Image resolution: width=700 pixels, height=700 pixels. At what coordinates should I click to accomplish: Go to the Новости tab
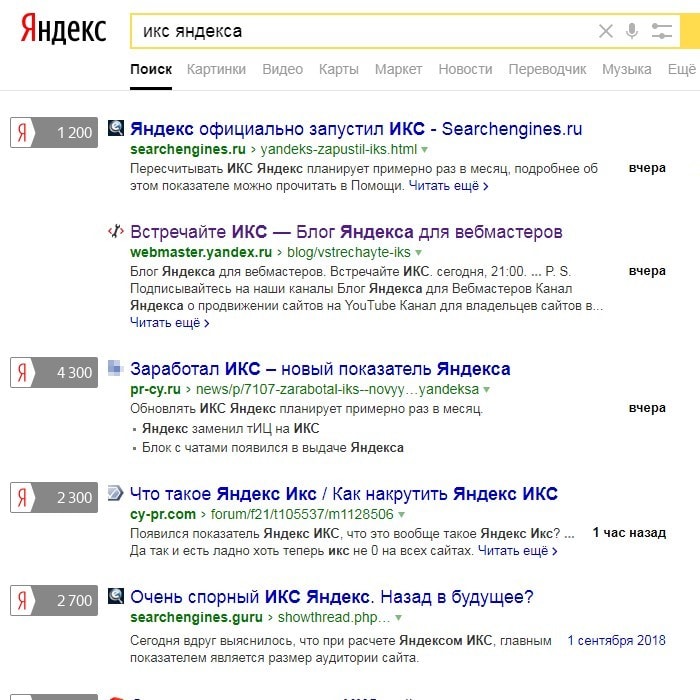pos(465,69)
